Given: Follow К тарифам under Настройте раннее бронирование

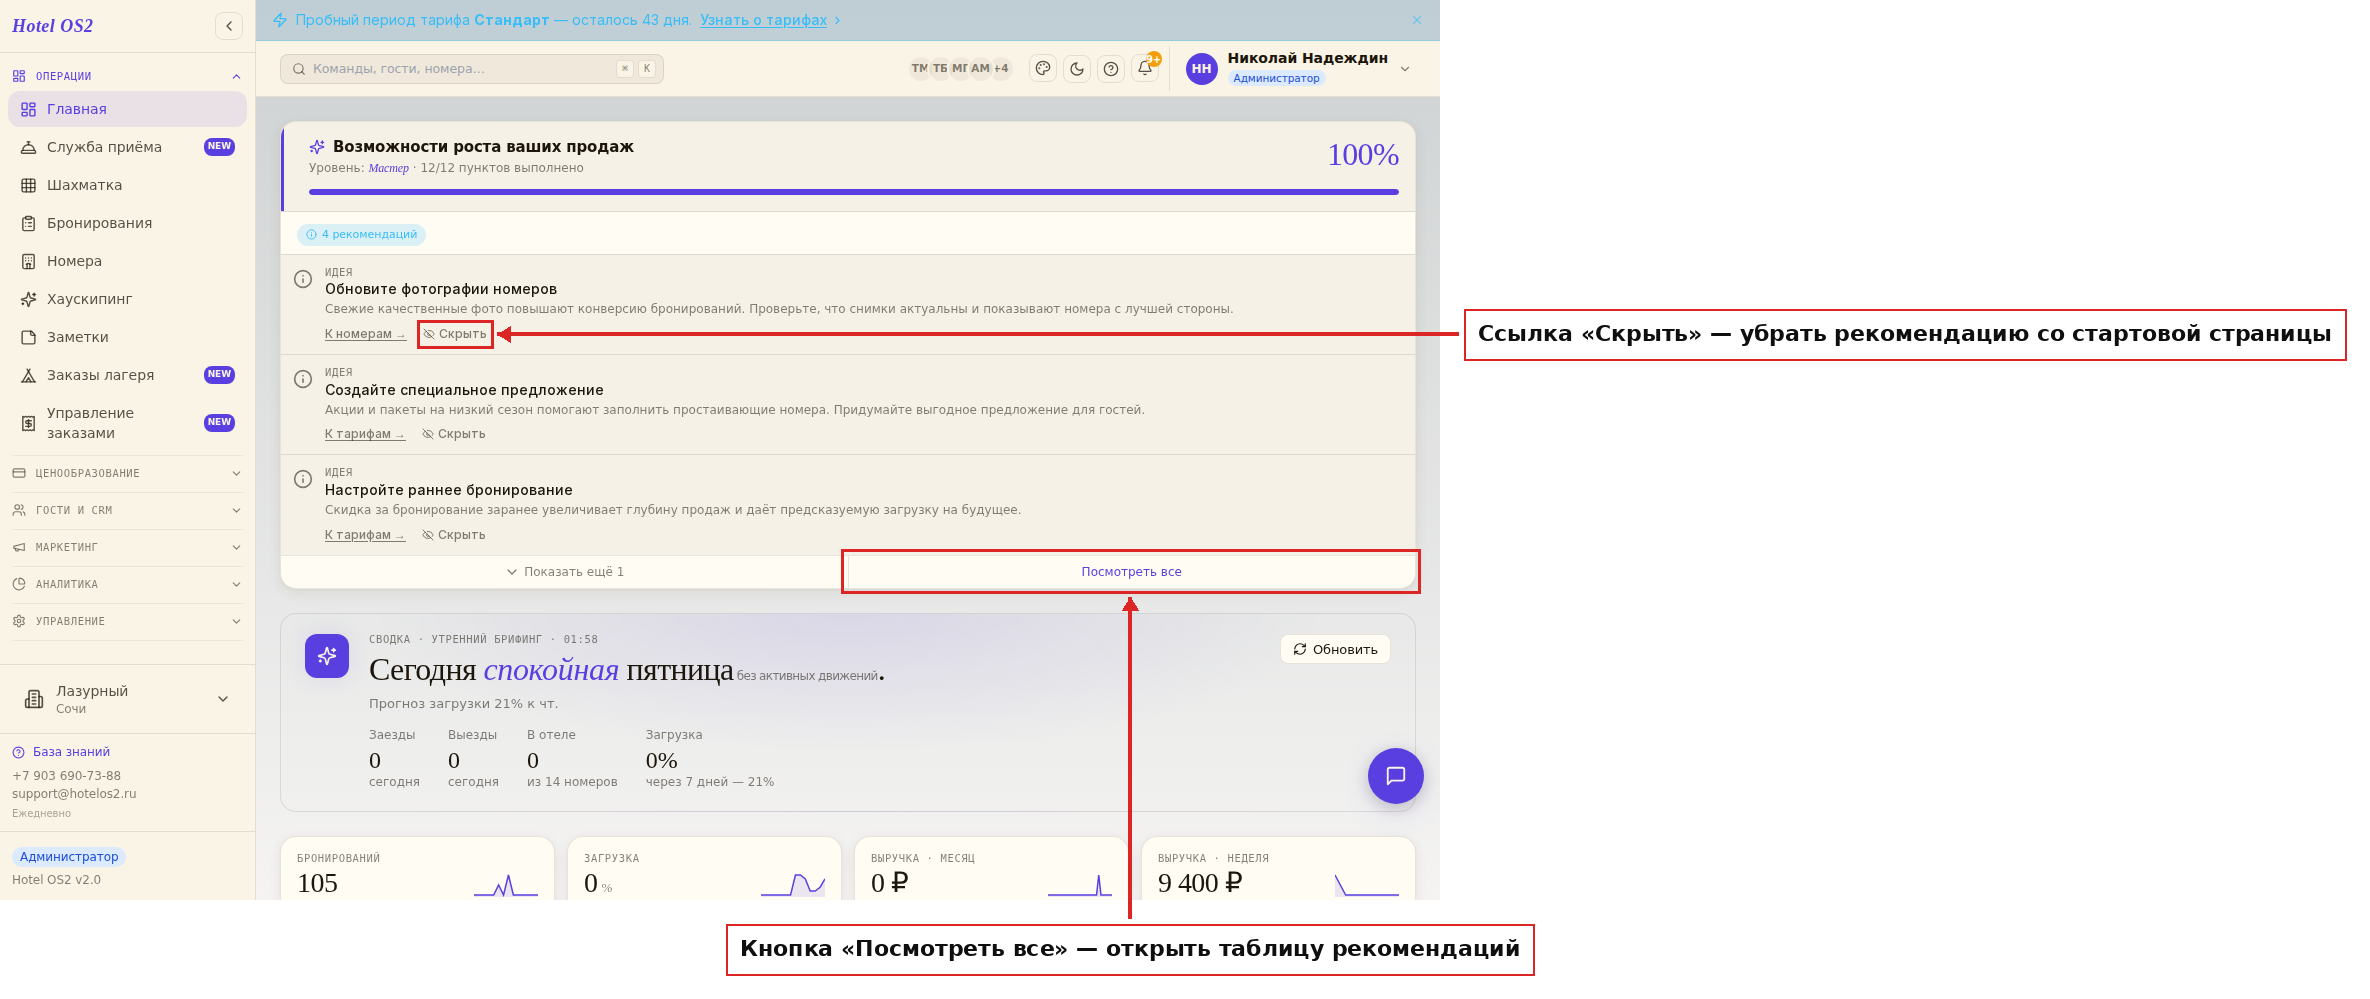Looking at the screenshot, I should coord(365,535).
